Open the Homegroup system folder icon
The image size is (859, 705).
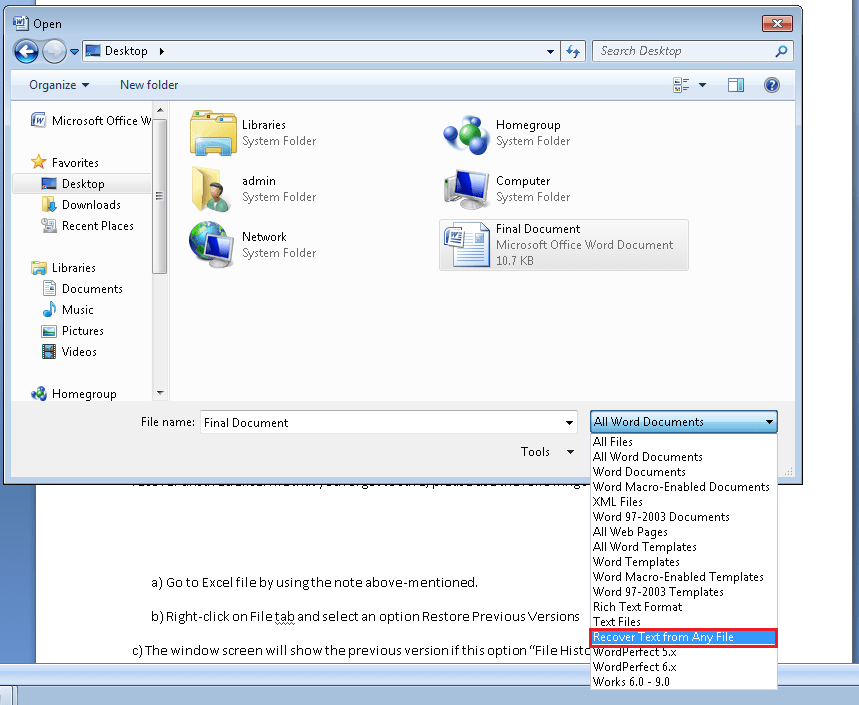(464, 133)
